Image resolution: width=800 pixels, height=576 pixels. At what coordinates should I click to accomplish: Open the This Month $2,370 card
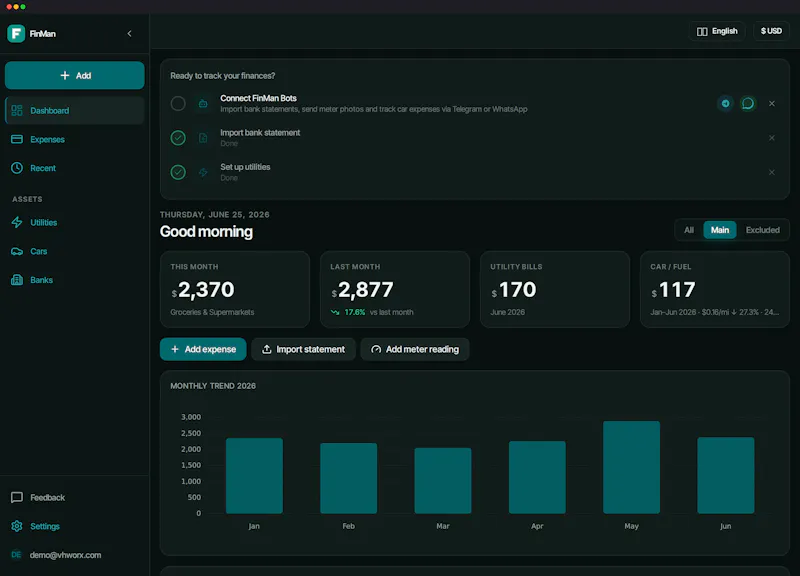click(235, 289)
